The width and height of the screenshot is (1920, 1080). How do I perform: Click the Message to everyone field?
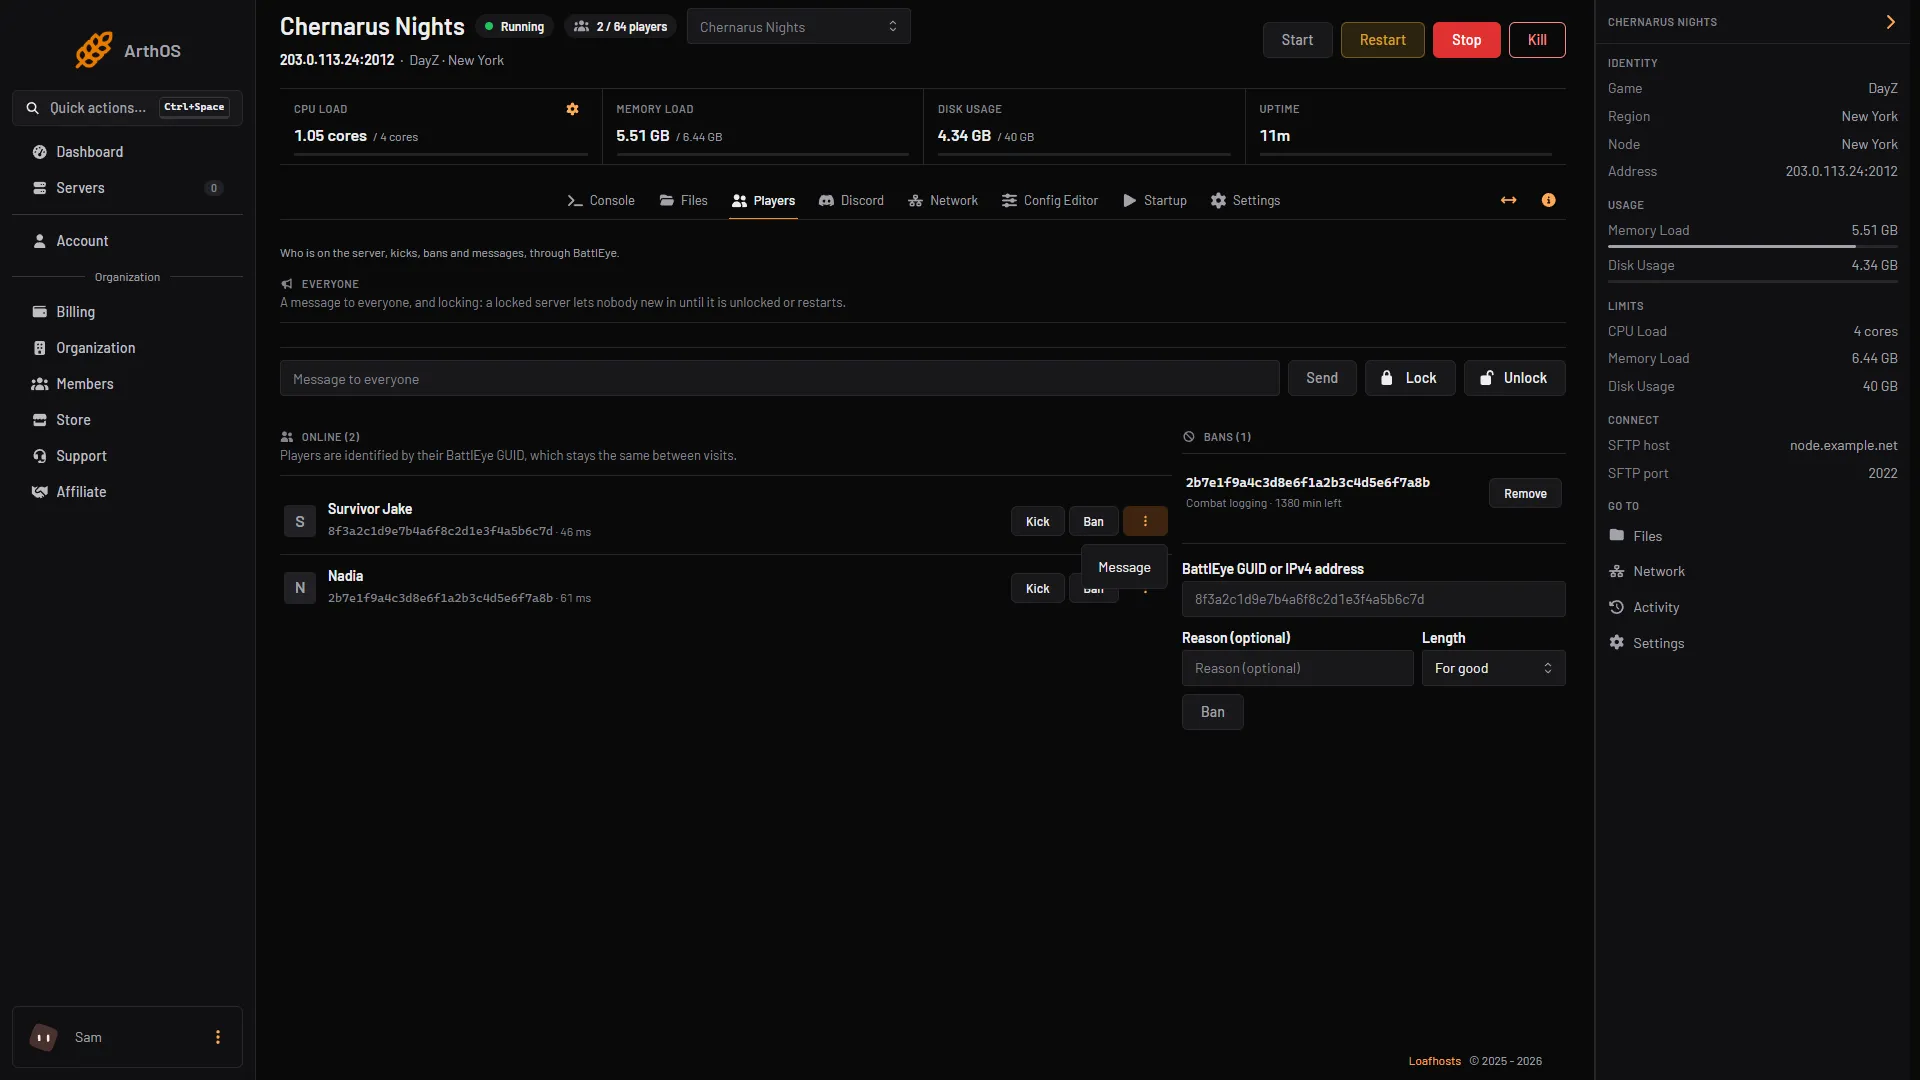click(779, 378)
